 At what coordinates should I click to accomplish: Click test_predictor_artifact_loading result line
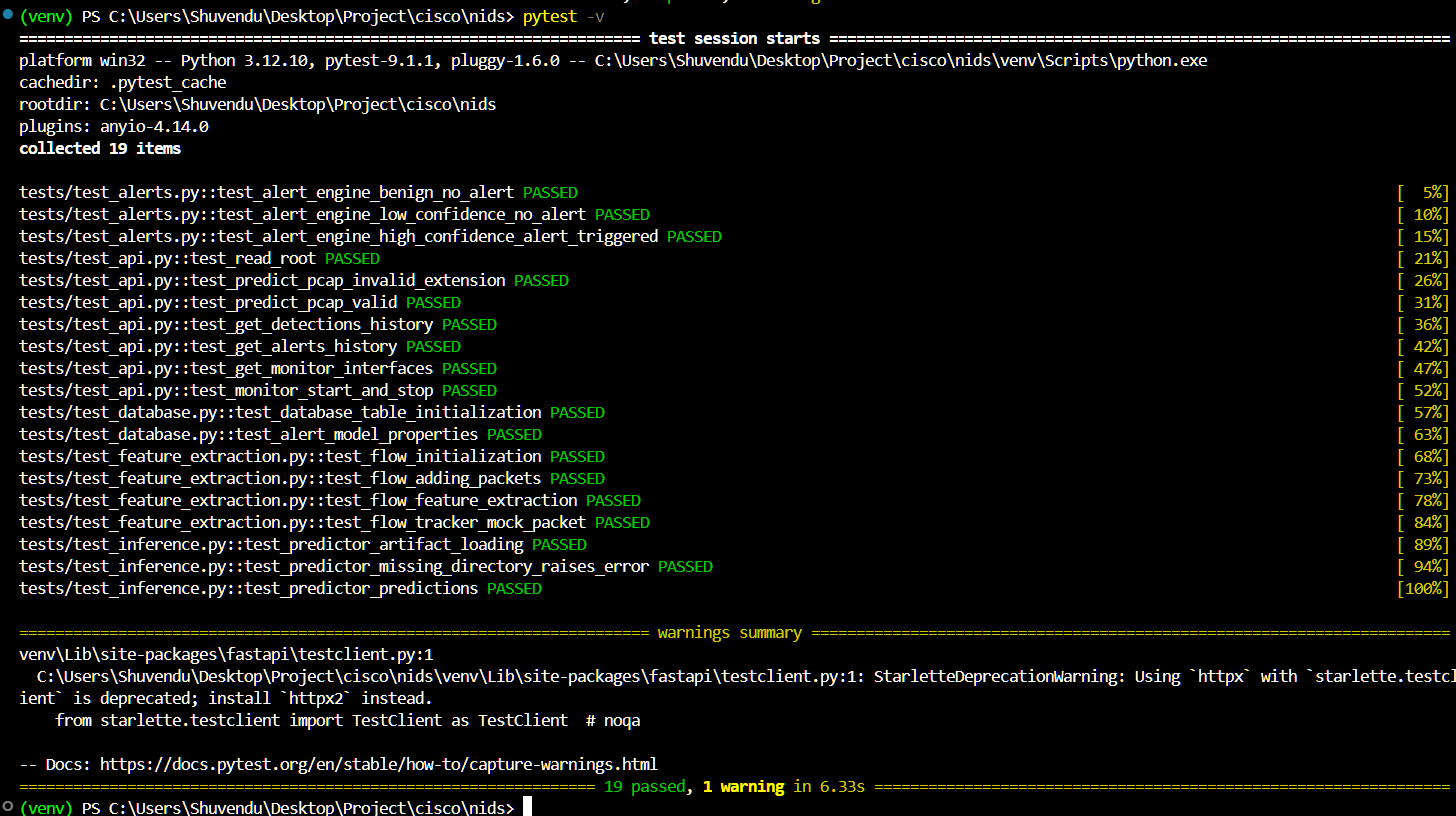coord(303,545)
